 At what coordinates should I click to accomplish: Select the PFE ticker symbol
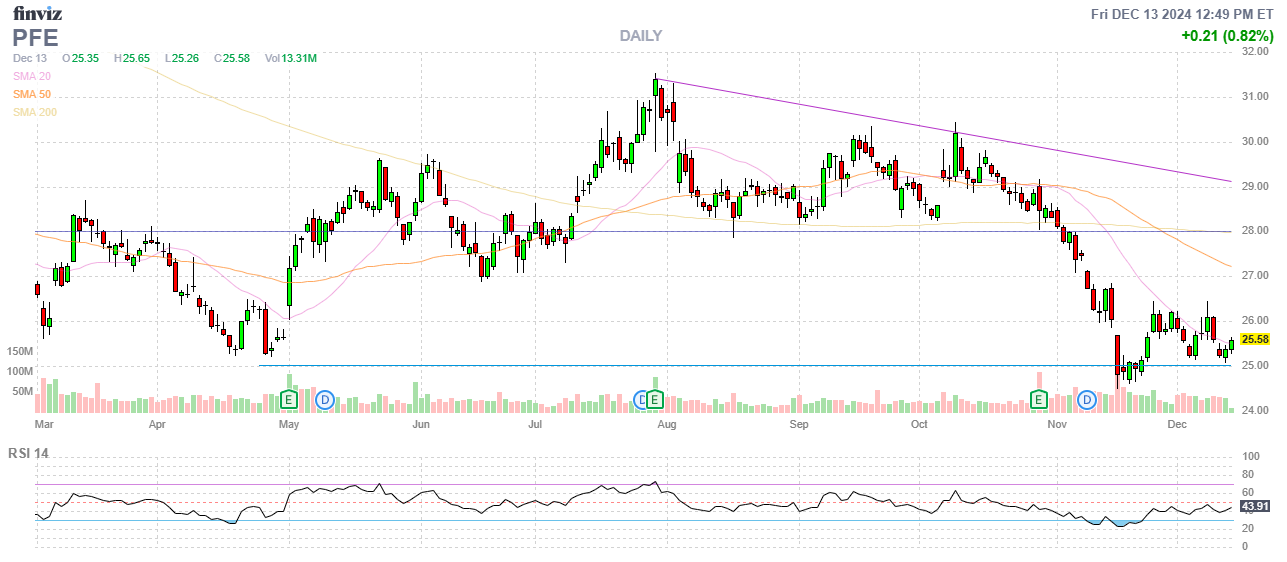point(36,38)
